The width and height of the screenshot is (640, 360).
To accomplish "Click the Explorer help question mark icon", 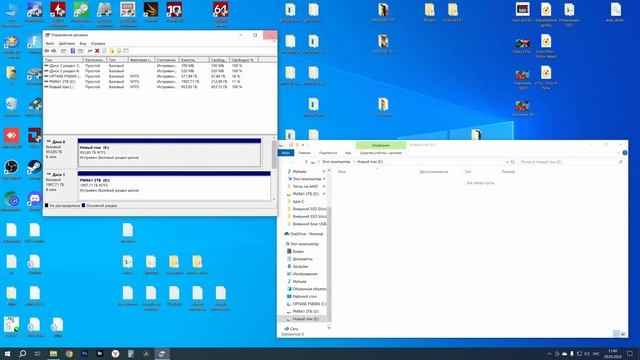I will [x=624, y=153].
